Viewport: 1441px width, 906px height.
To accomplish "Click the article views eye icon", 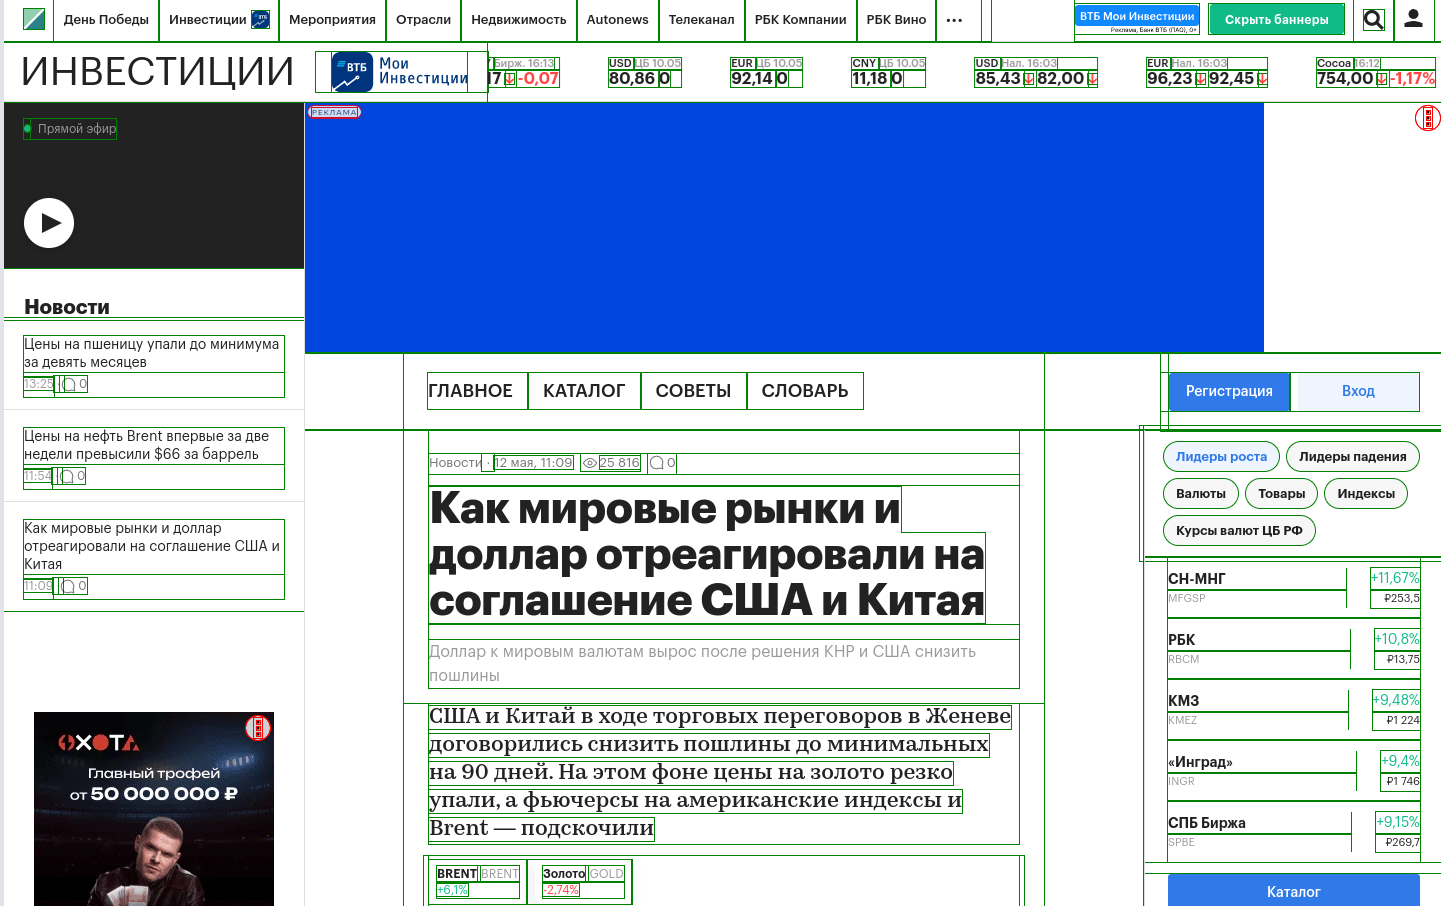I will [x=590, y=463].
